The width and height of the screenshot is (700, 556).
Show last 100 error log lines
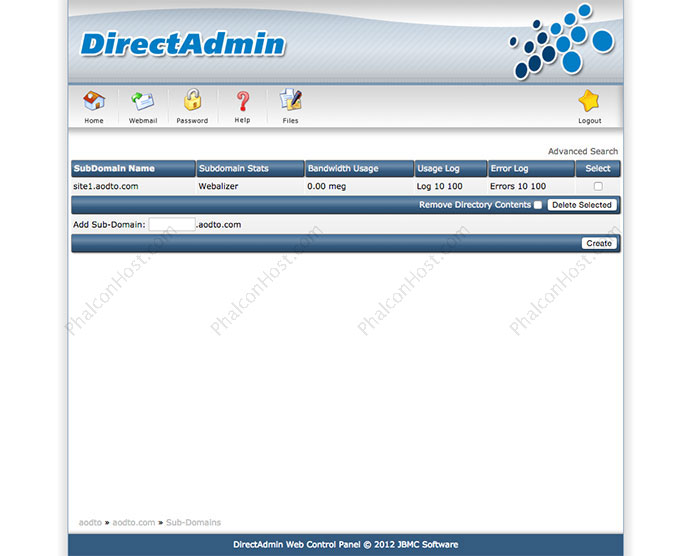(x=538, y=186)
